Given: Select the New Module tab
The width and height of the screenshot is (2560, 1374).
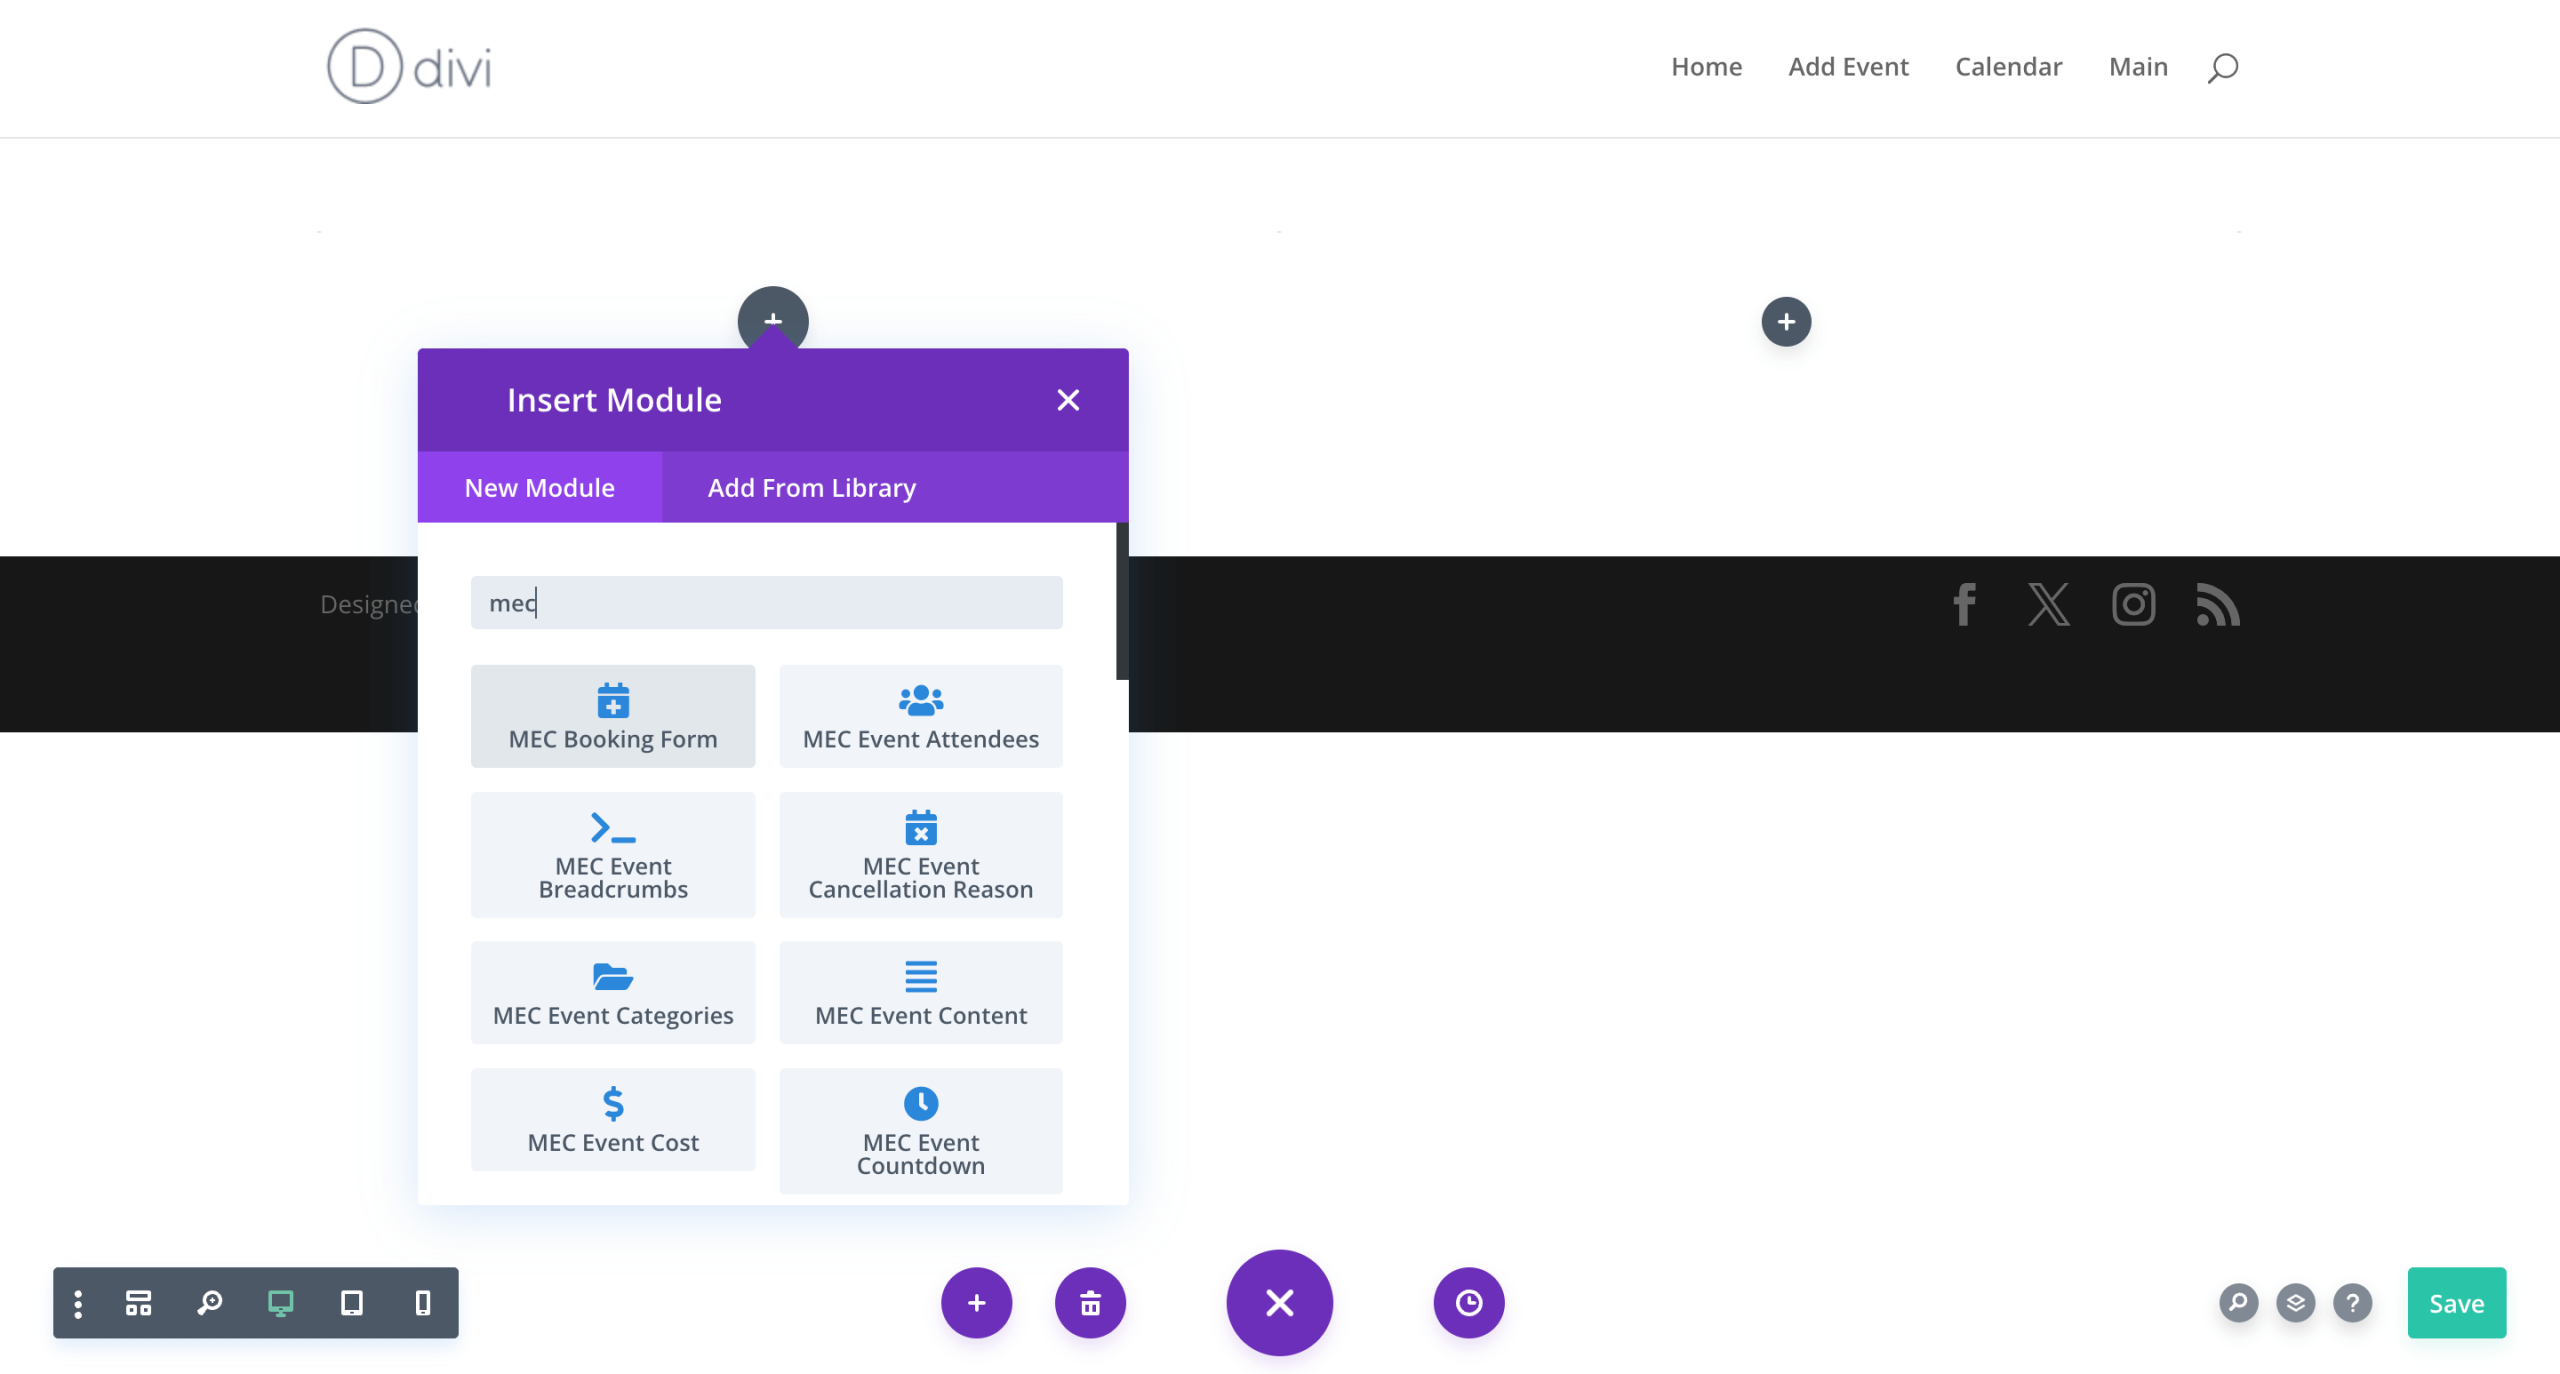Looking at the screenshot, I should (x=539, y=487).
